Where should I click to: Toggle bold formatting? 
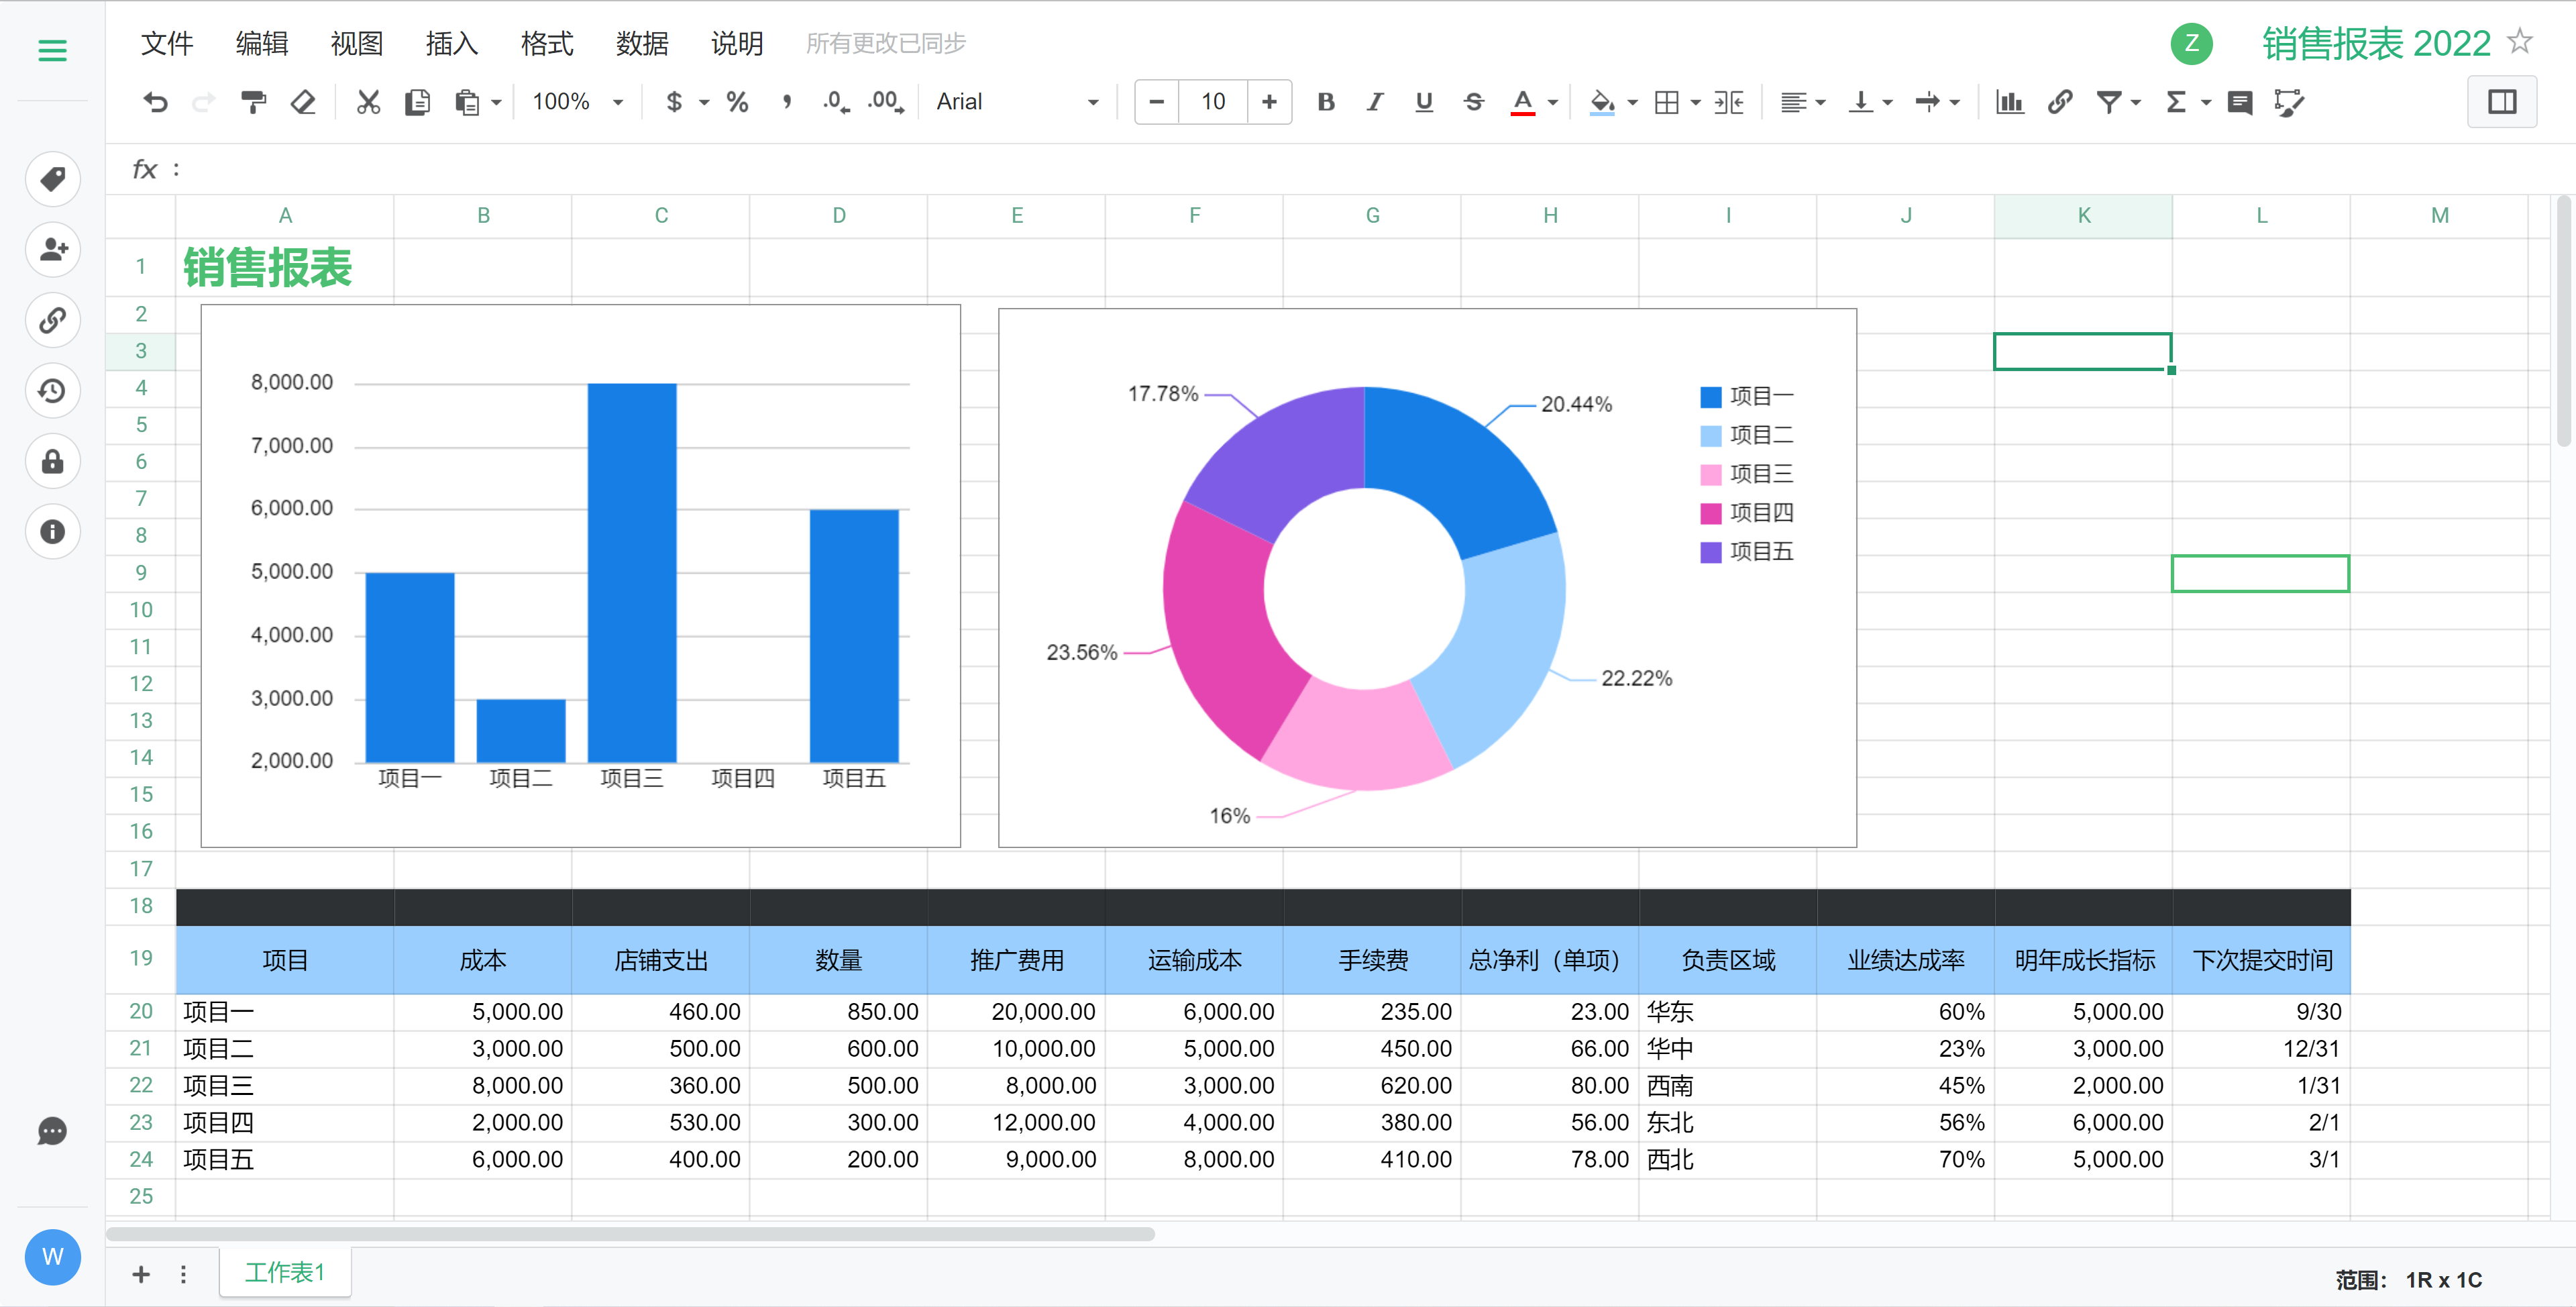[1326, 102]
